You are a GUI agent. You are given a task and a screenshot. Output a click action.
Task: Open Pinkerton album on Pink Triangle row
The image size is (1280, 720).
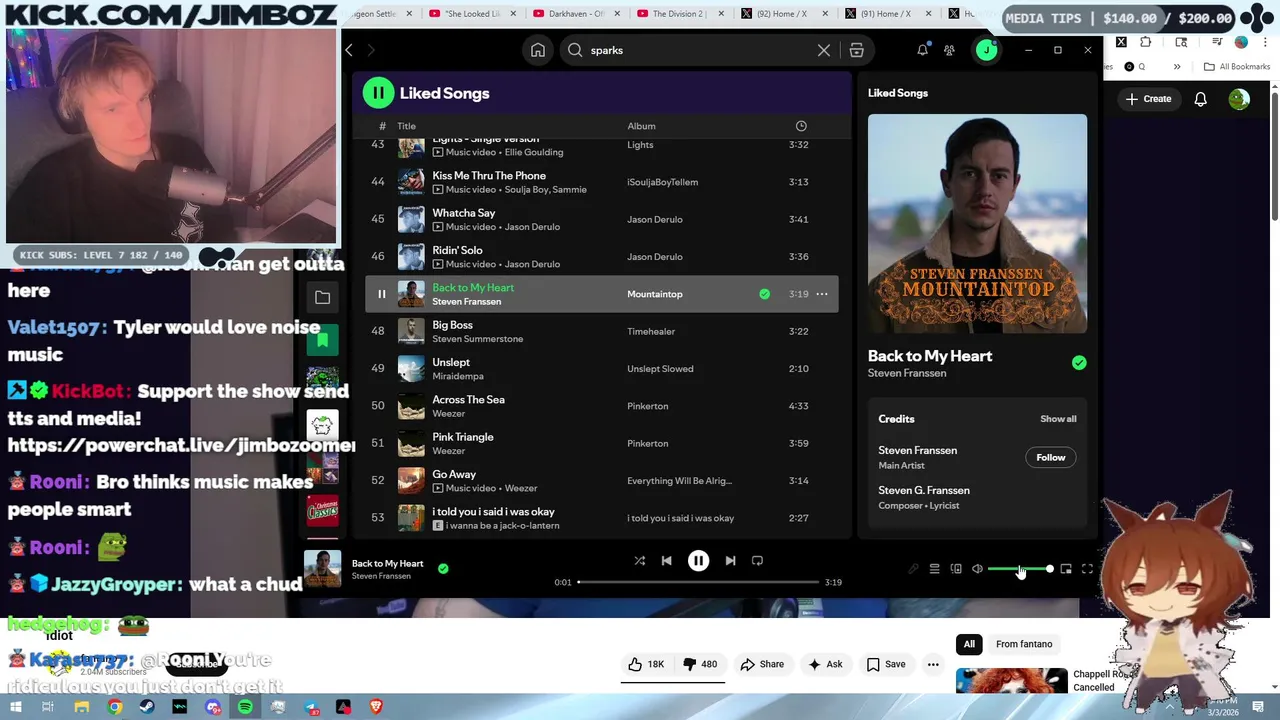pyautogui.click(x=647, y=443)
